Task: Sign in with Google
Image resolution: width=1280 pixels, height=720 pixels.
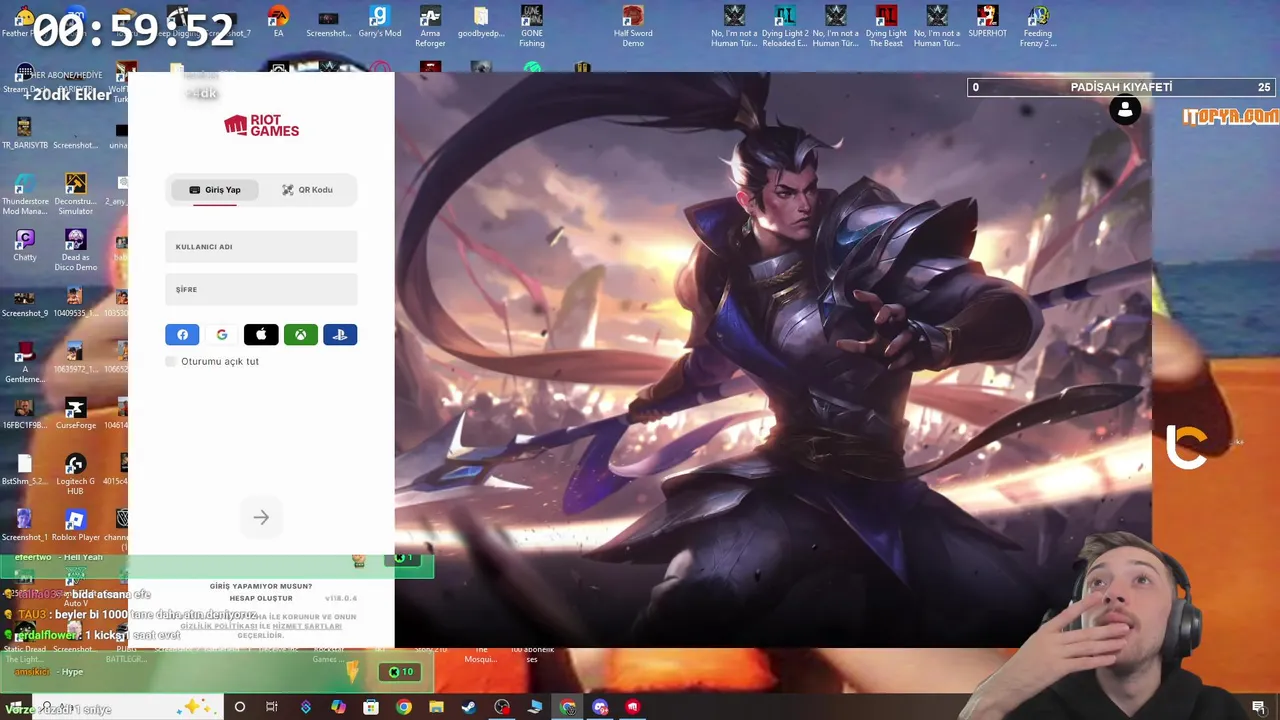Action: click(x=222, y=335)
